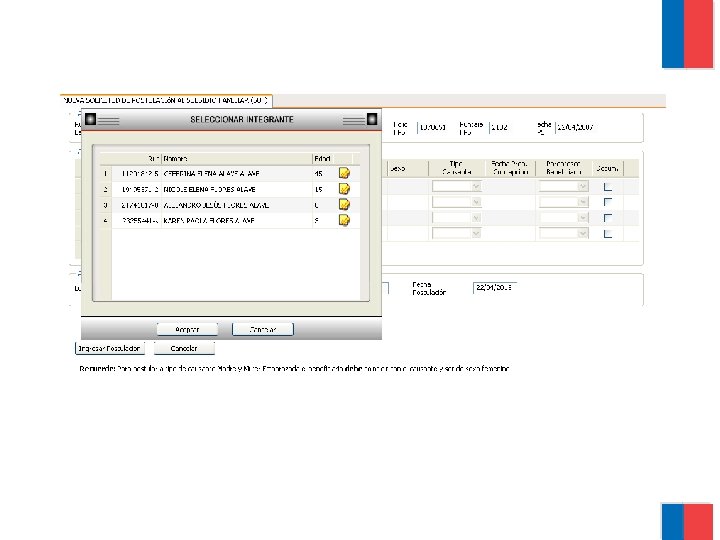Click the right square icon in Seleccionar Integrante title bar
The width and height of the screenshot is (720, 540).
(x=372, y=119)
